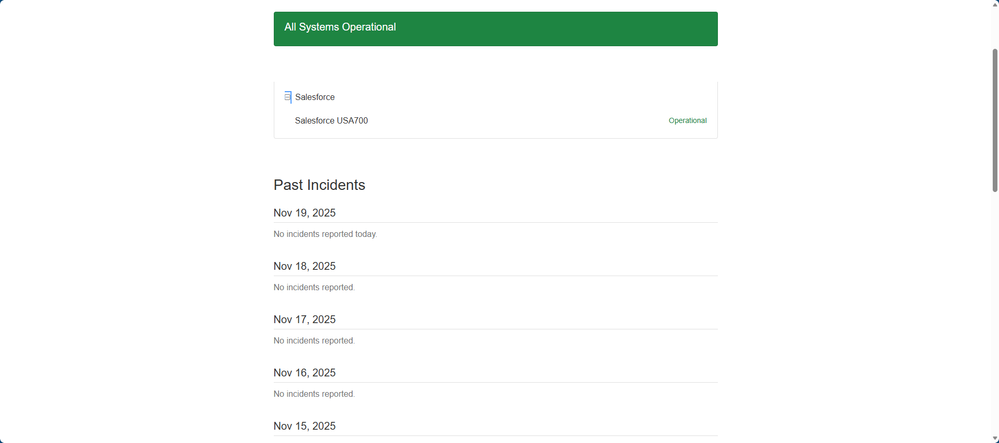This screenshot has height=443, width=999.
Task: Select the Salesforce USA700 component row
Action: point(496,120)
